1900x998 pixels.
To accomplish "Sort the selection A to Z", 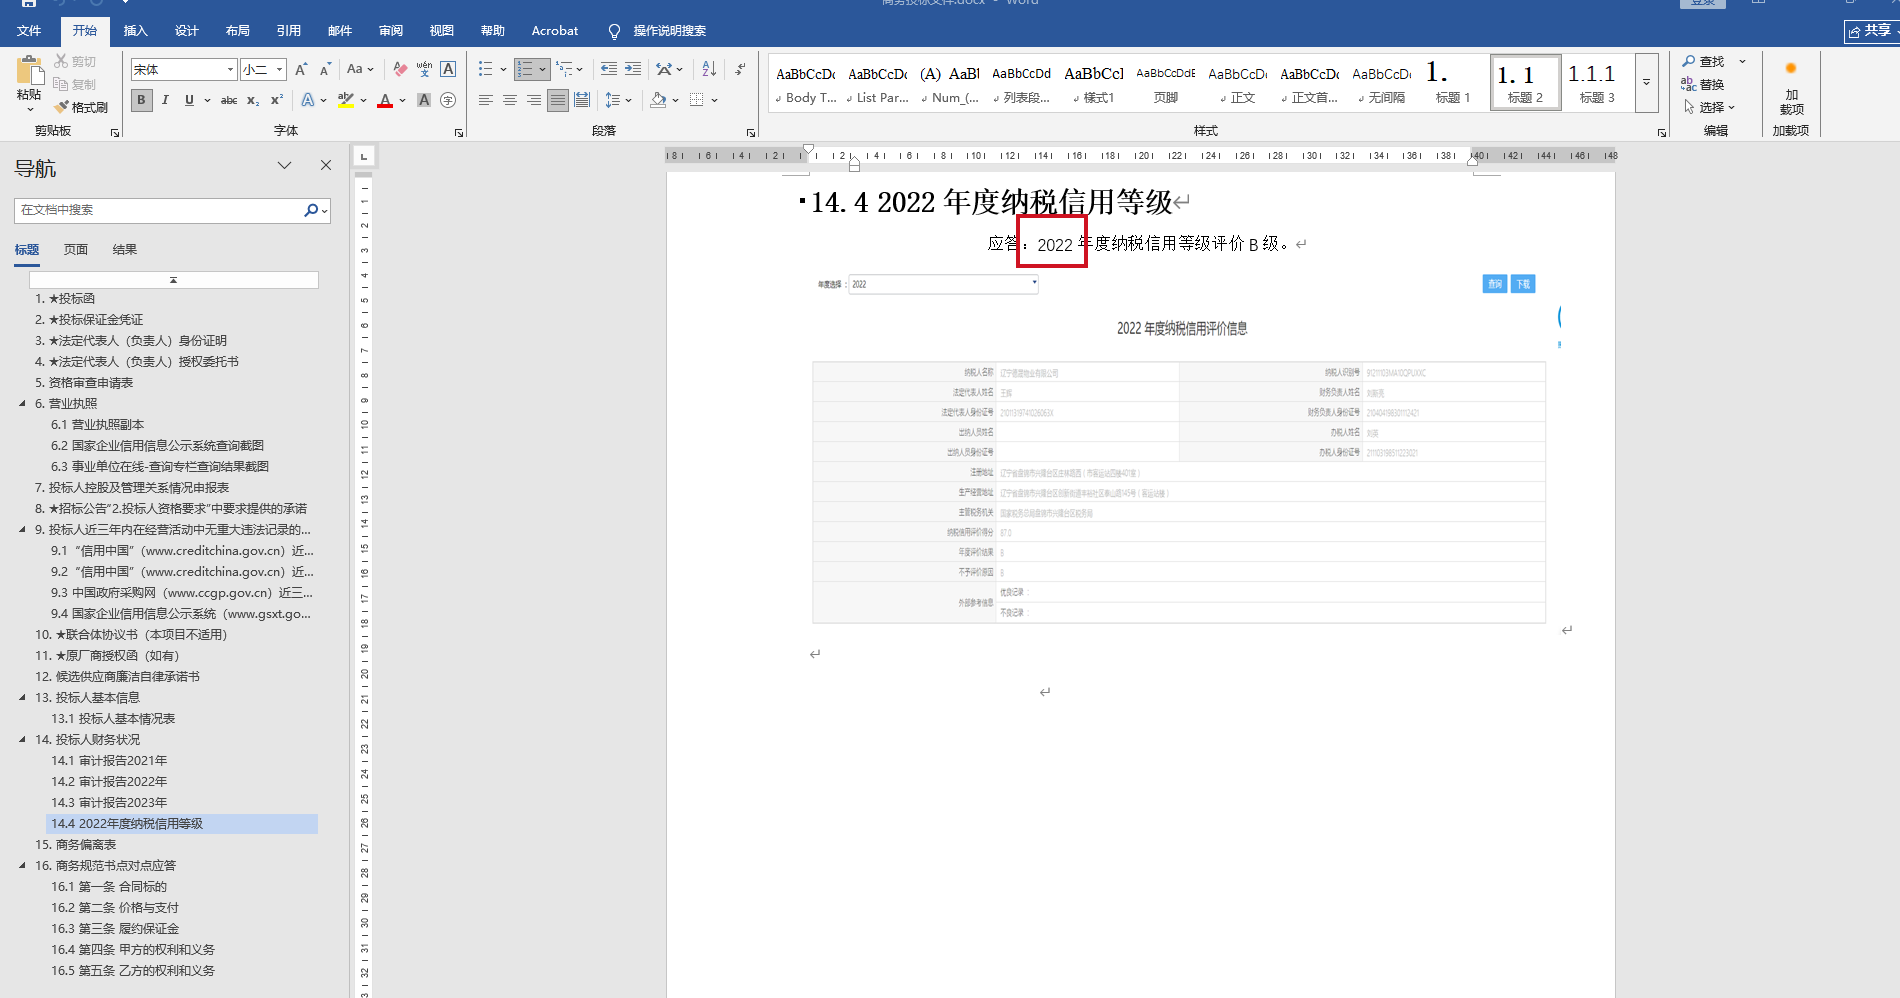I will [709, 69].
